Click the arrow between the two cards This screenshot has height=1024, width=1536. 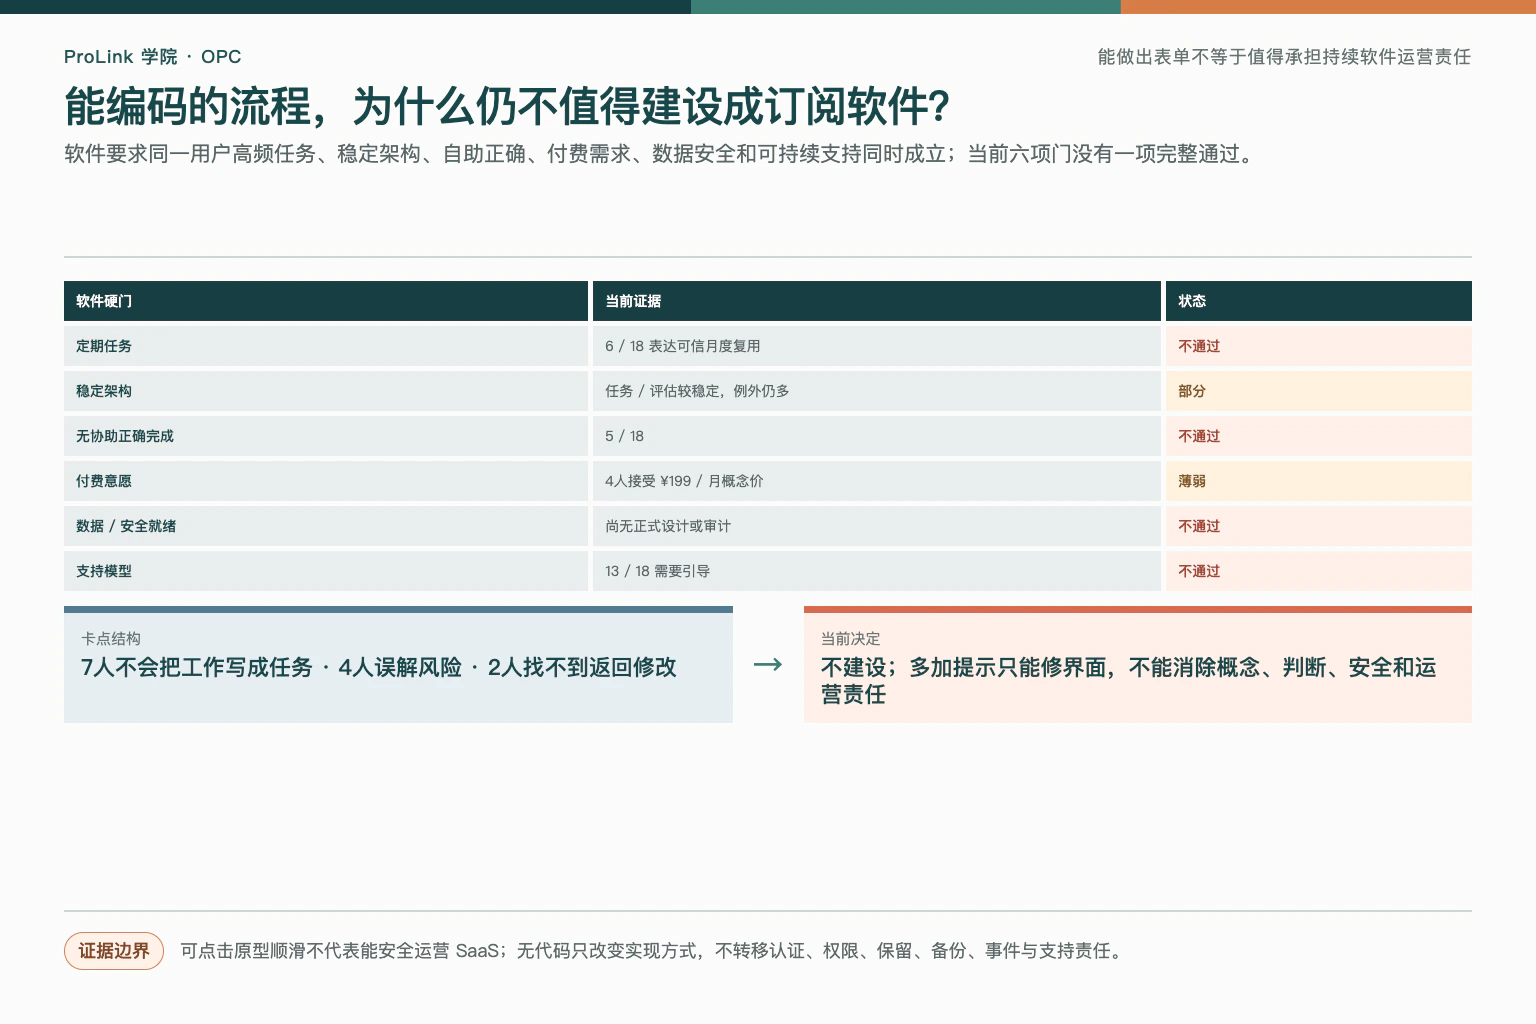pos(768,664)
